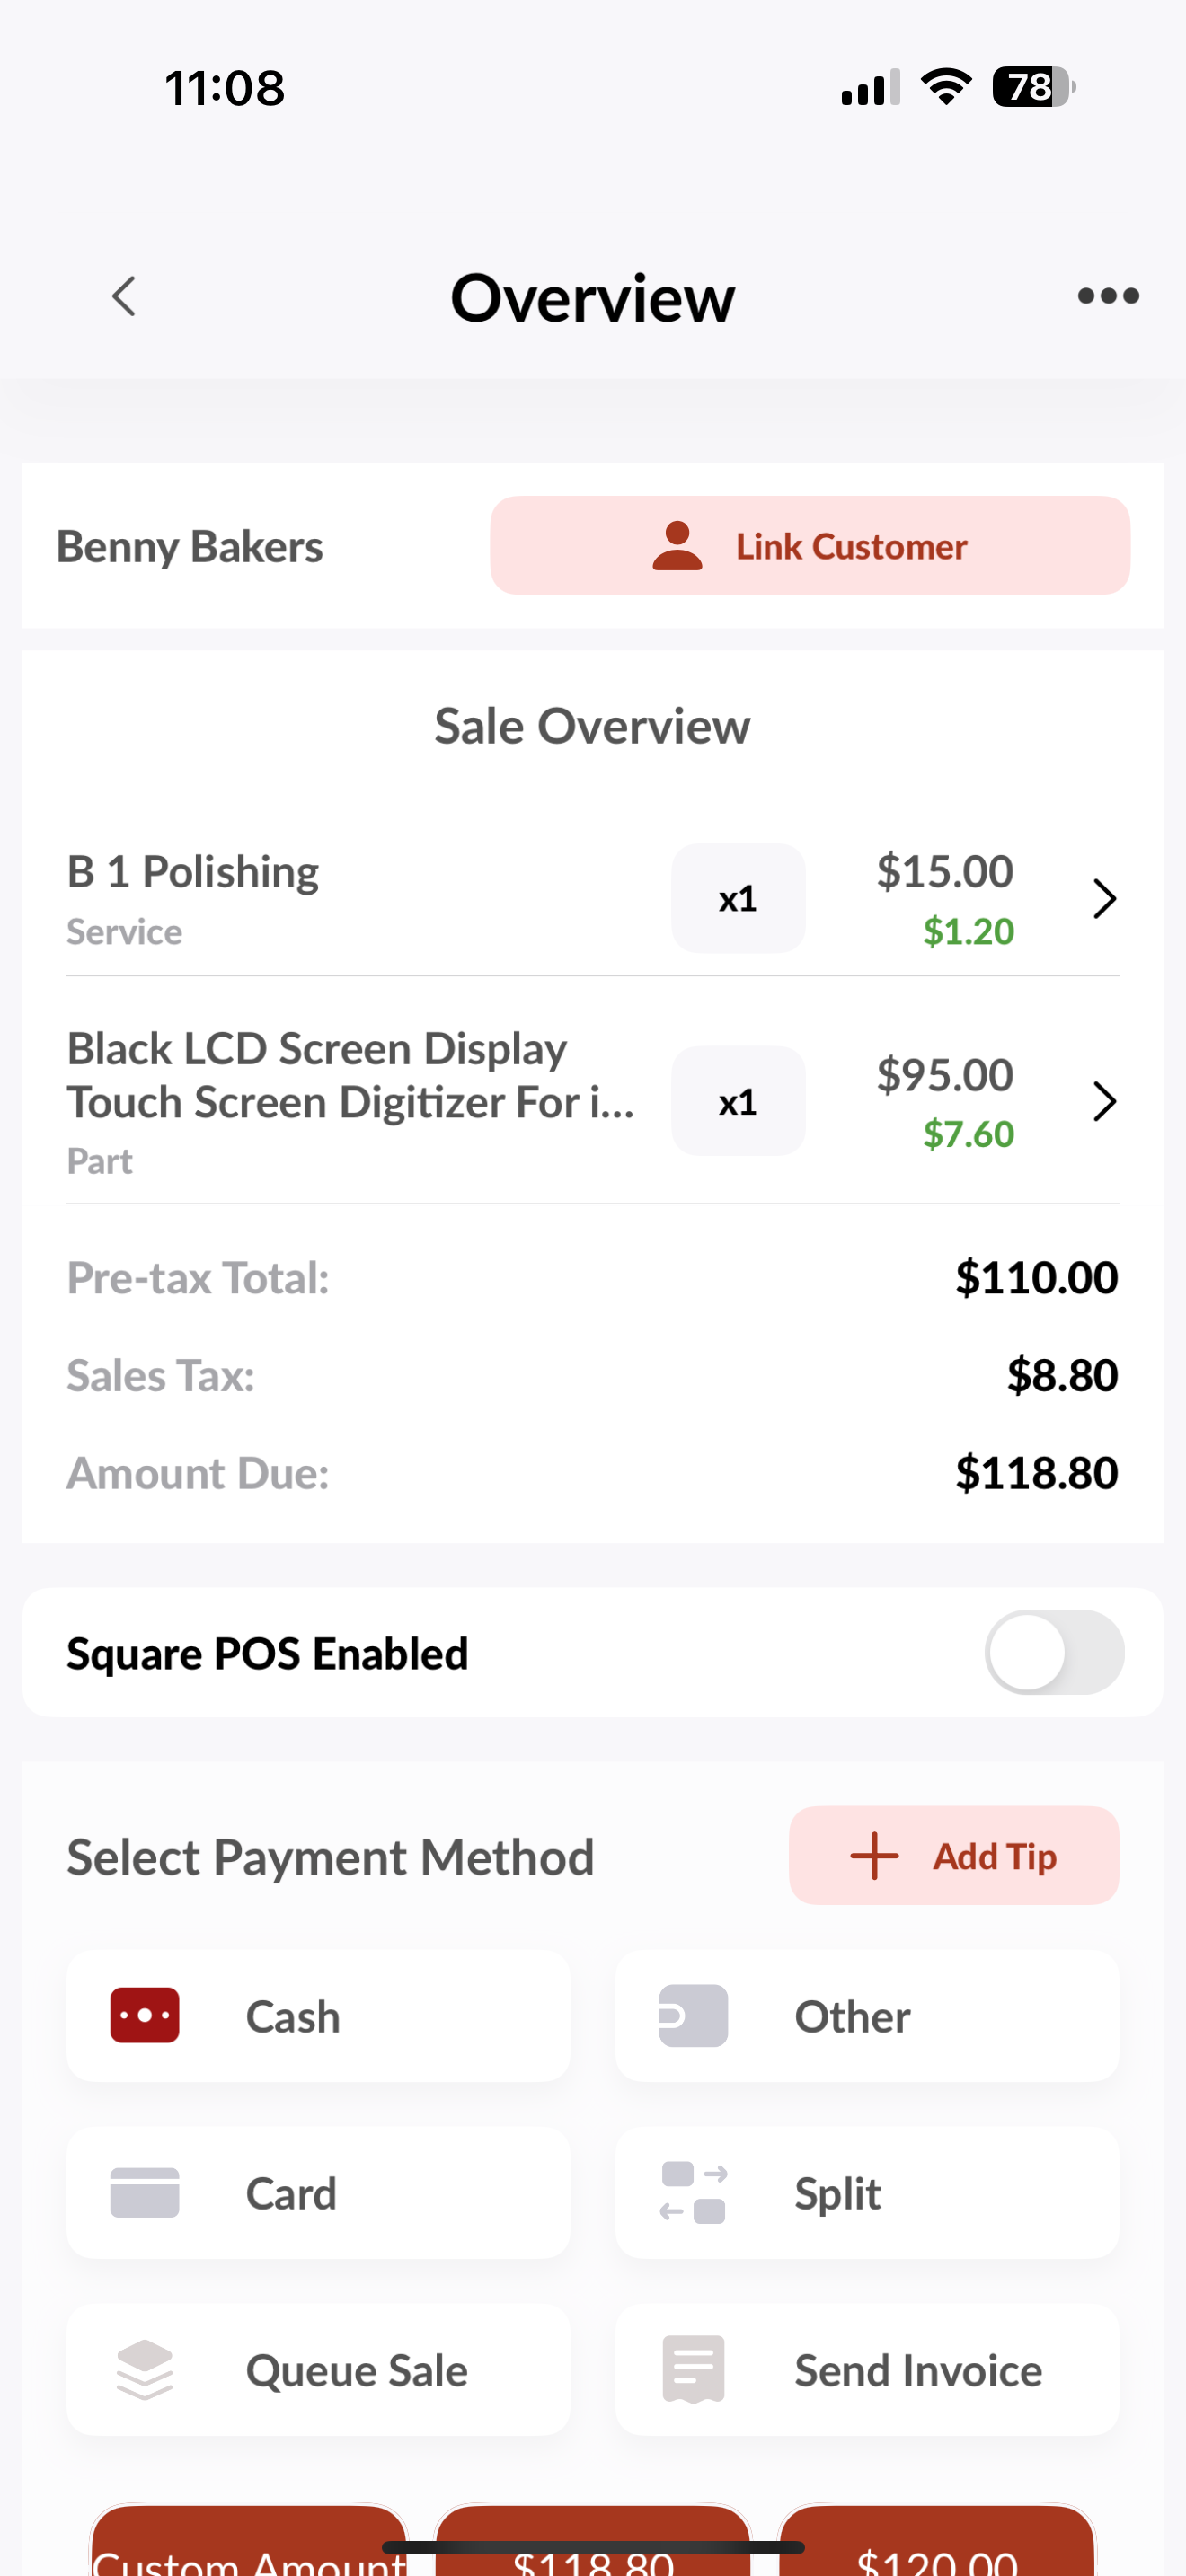Select the Card payment icon

[145, 2192]
